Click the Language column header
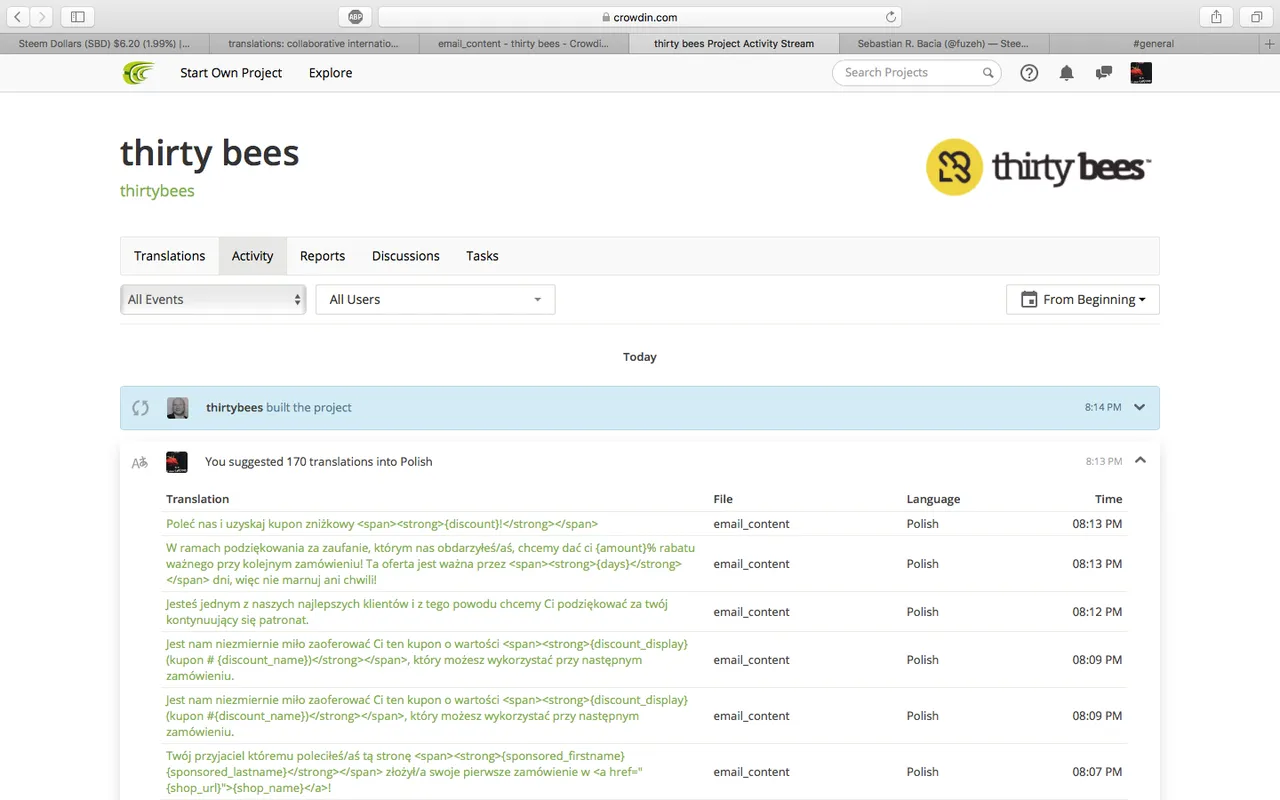1280x800 pixels. 933,499
